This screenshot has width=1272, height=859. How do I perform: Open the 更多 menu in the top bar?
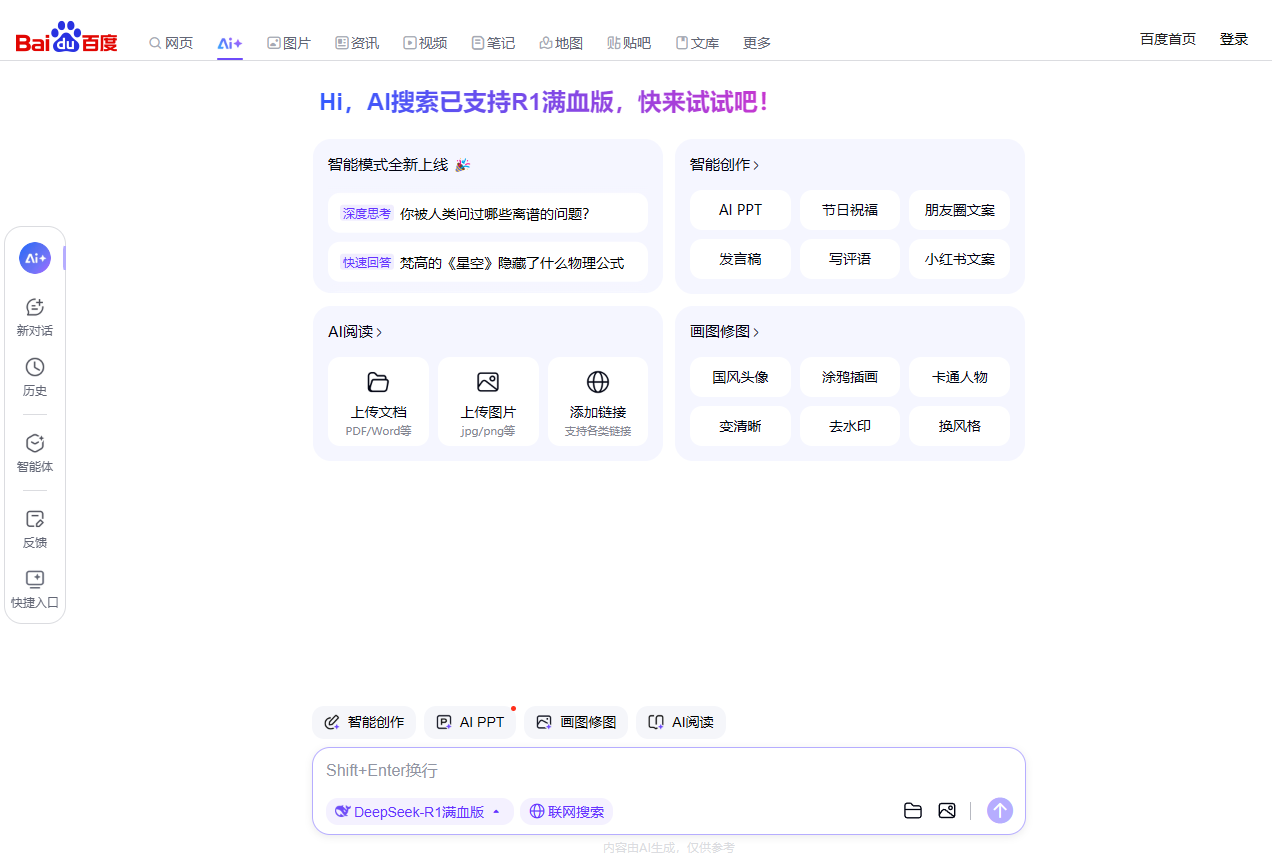pyautogui.click(x=756, y=43)
